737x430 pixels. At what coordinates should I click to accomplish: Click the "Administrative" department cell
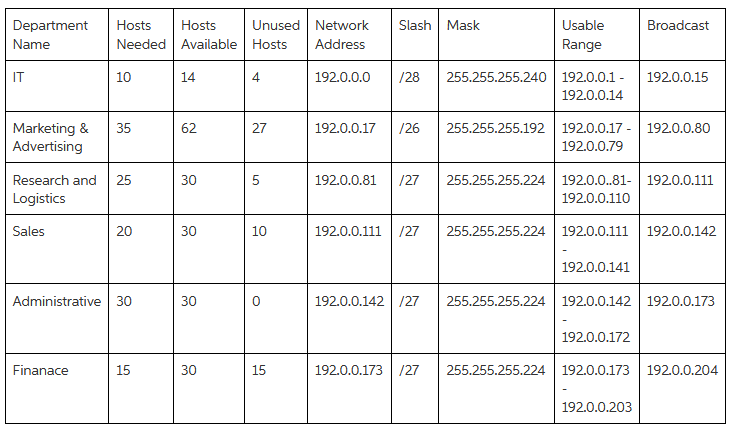tap(57, 301)
